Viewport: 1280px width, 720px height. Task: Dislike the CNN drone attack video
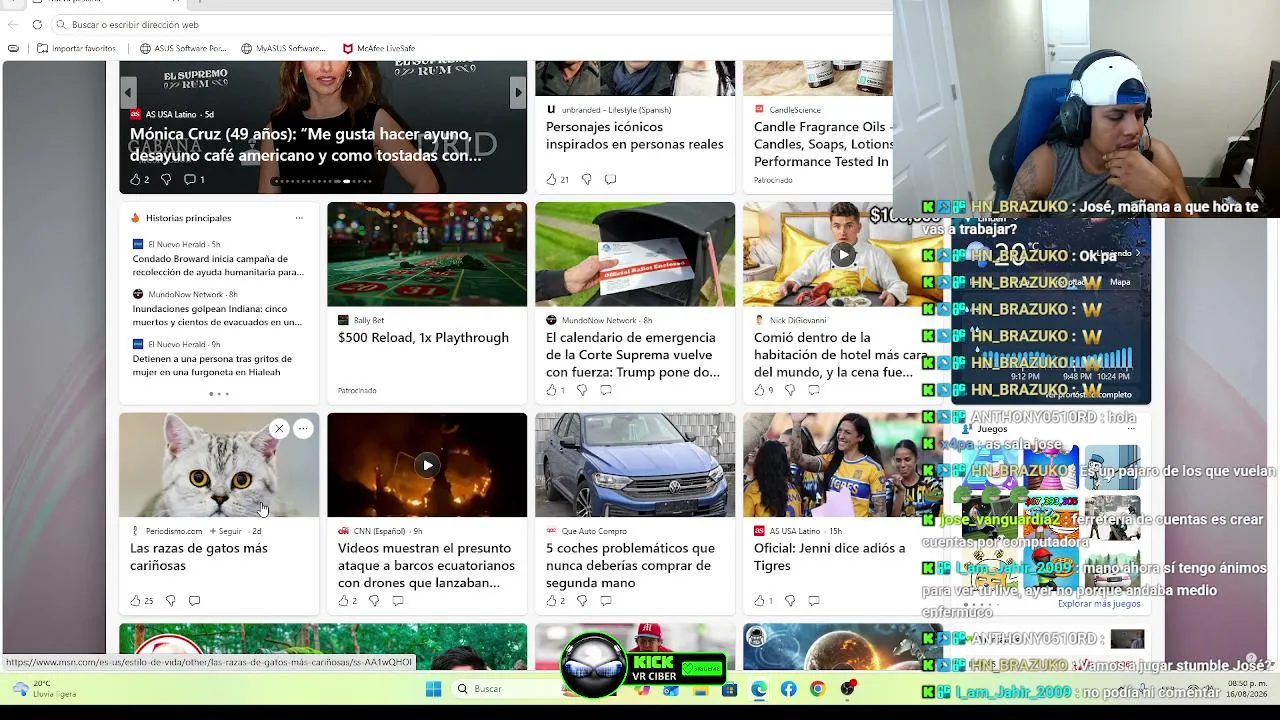pyautogui.click(x=374, y=601)
